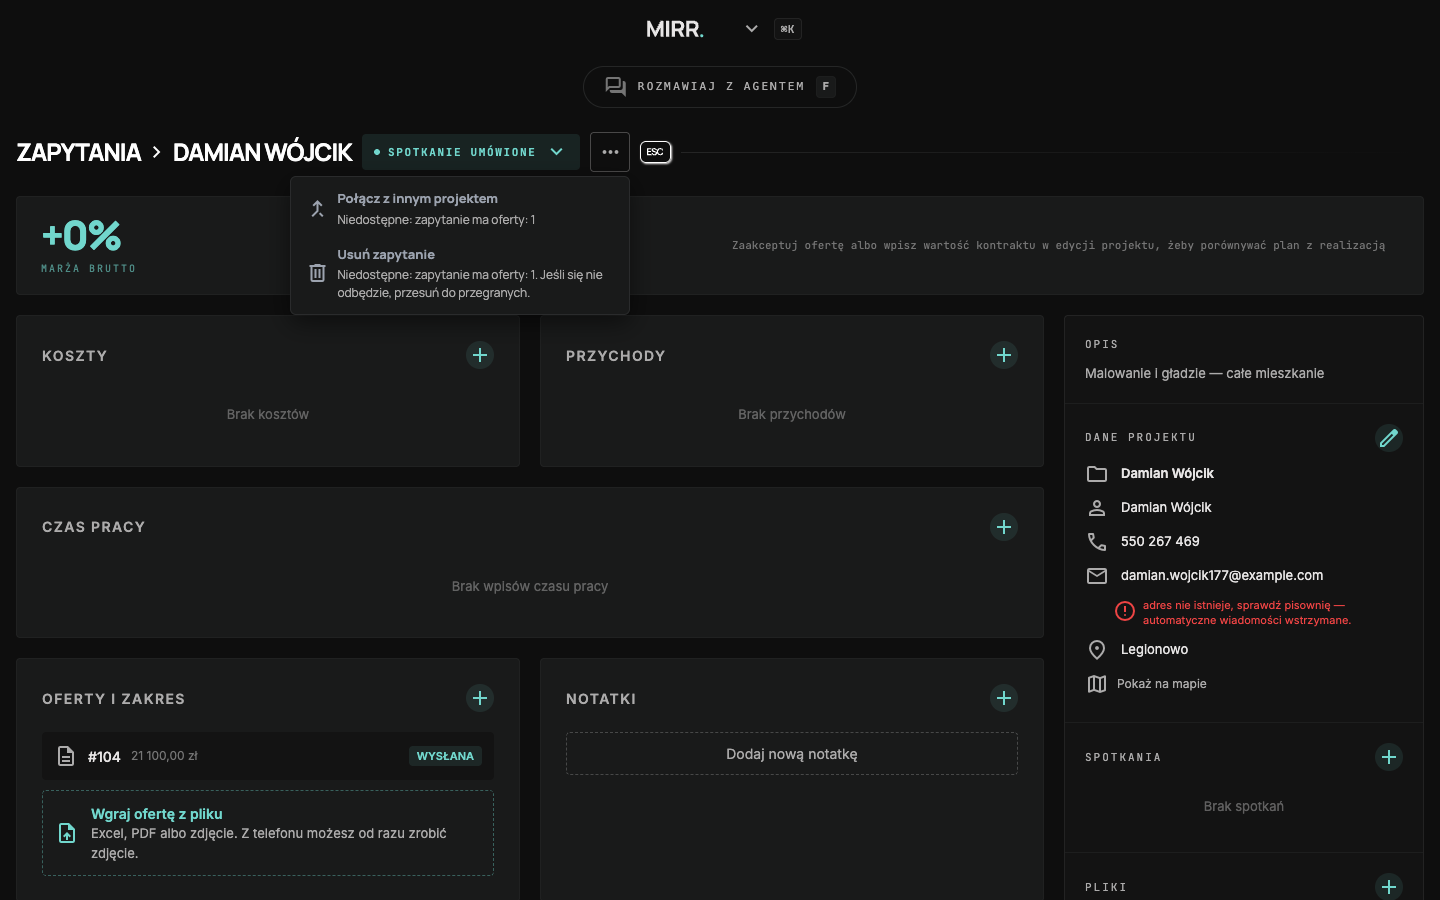Screen dimensions: 1440x900
Task: Click the document icon of offer #104
Action: coord(66,756)
